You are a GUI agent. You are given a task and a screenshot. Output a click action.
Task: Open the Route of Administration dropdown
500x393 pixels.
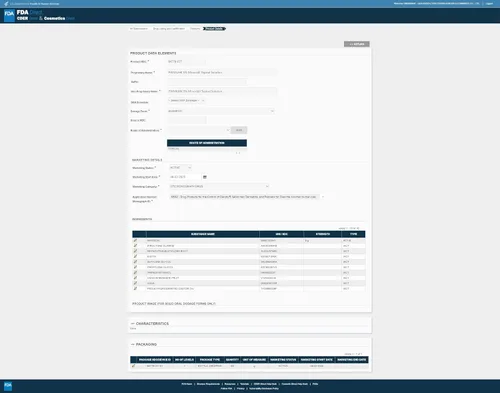199,130
